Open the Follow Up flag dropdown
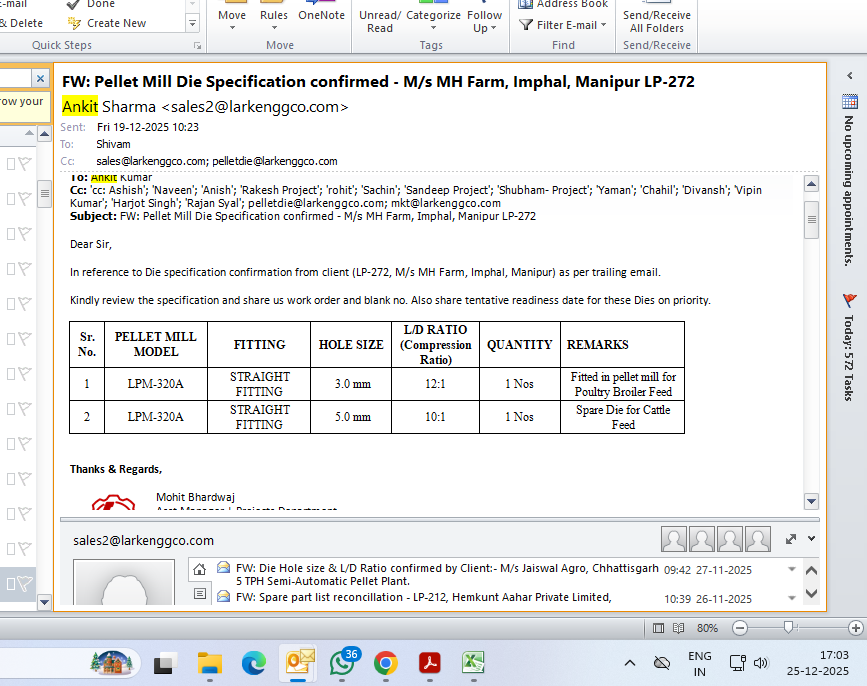 [x=485, y=20]
